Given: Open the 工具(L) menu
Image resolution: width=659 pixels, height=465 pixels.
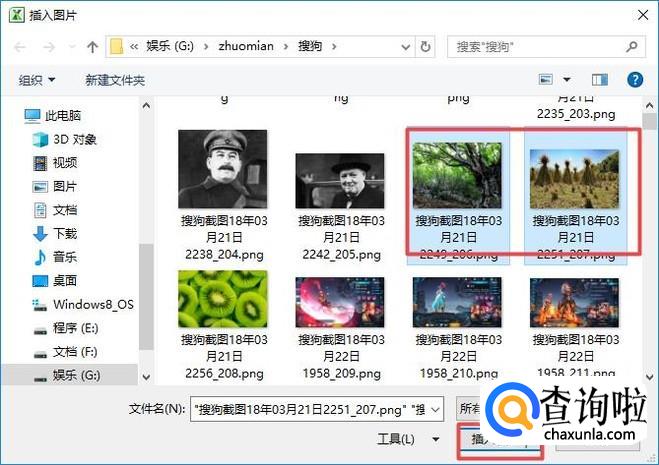Looking at the screenshot, I should tap(408, 439).
